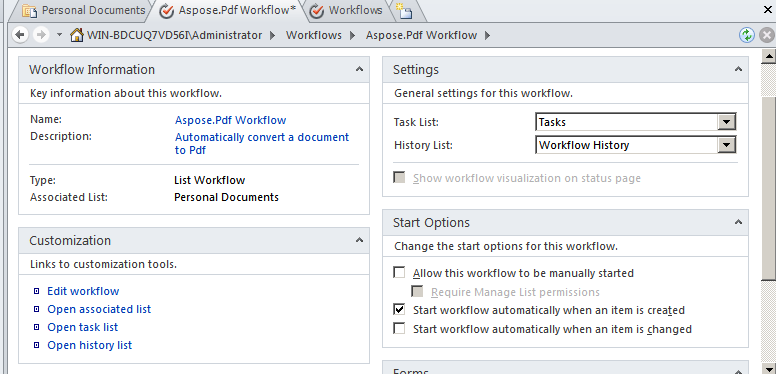Image resolution: width=776 pixels, height=374 pixels.
Task: Click the Open history list link
Action: [x=90, y=345]
